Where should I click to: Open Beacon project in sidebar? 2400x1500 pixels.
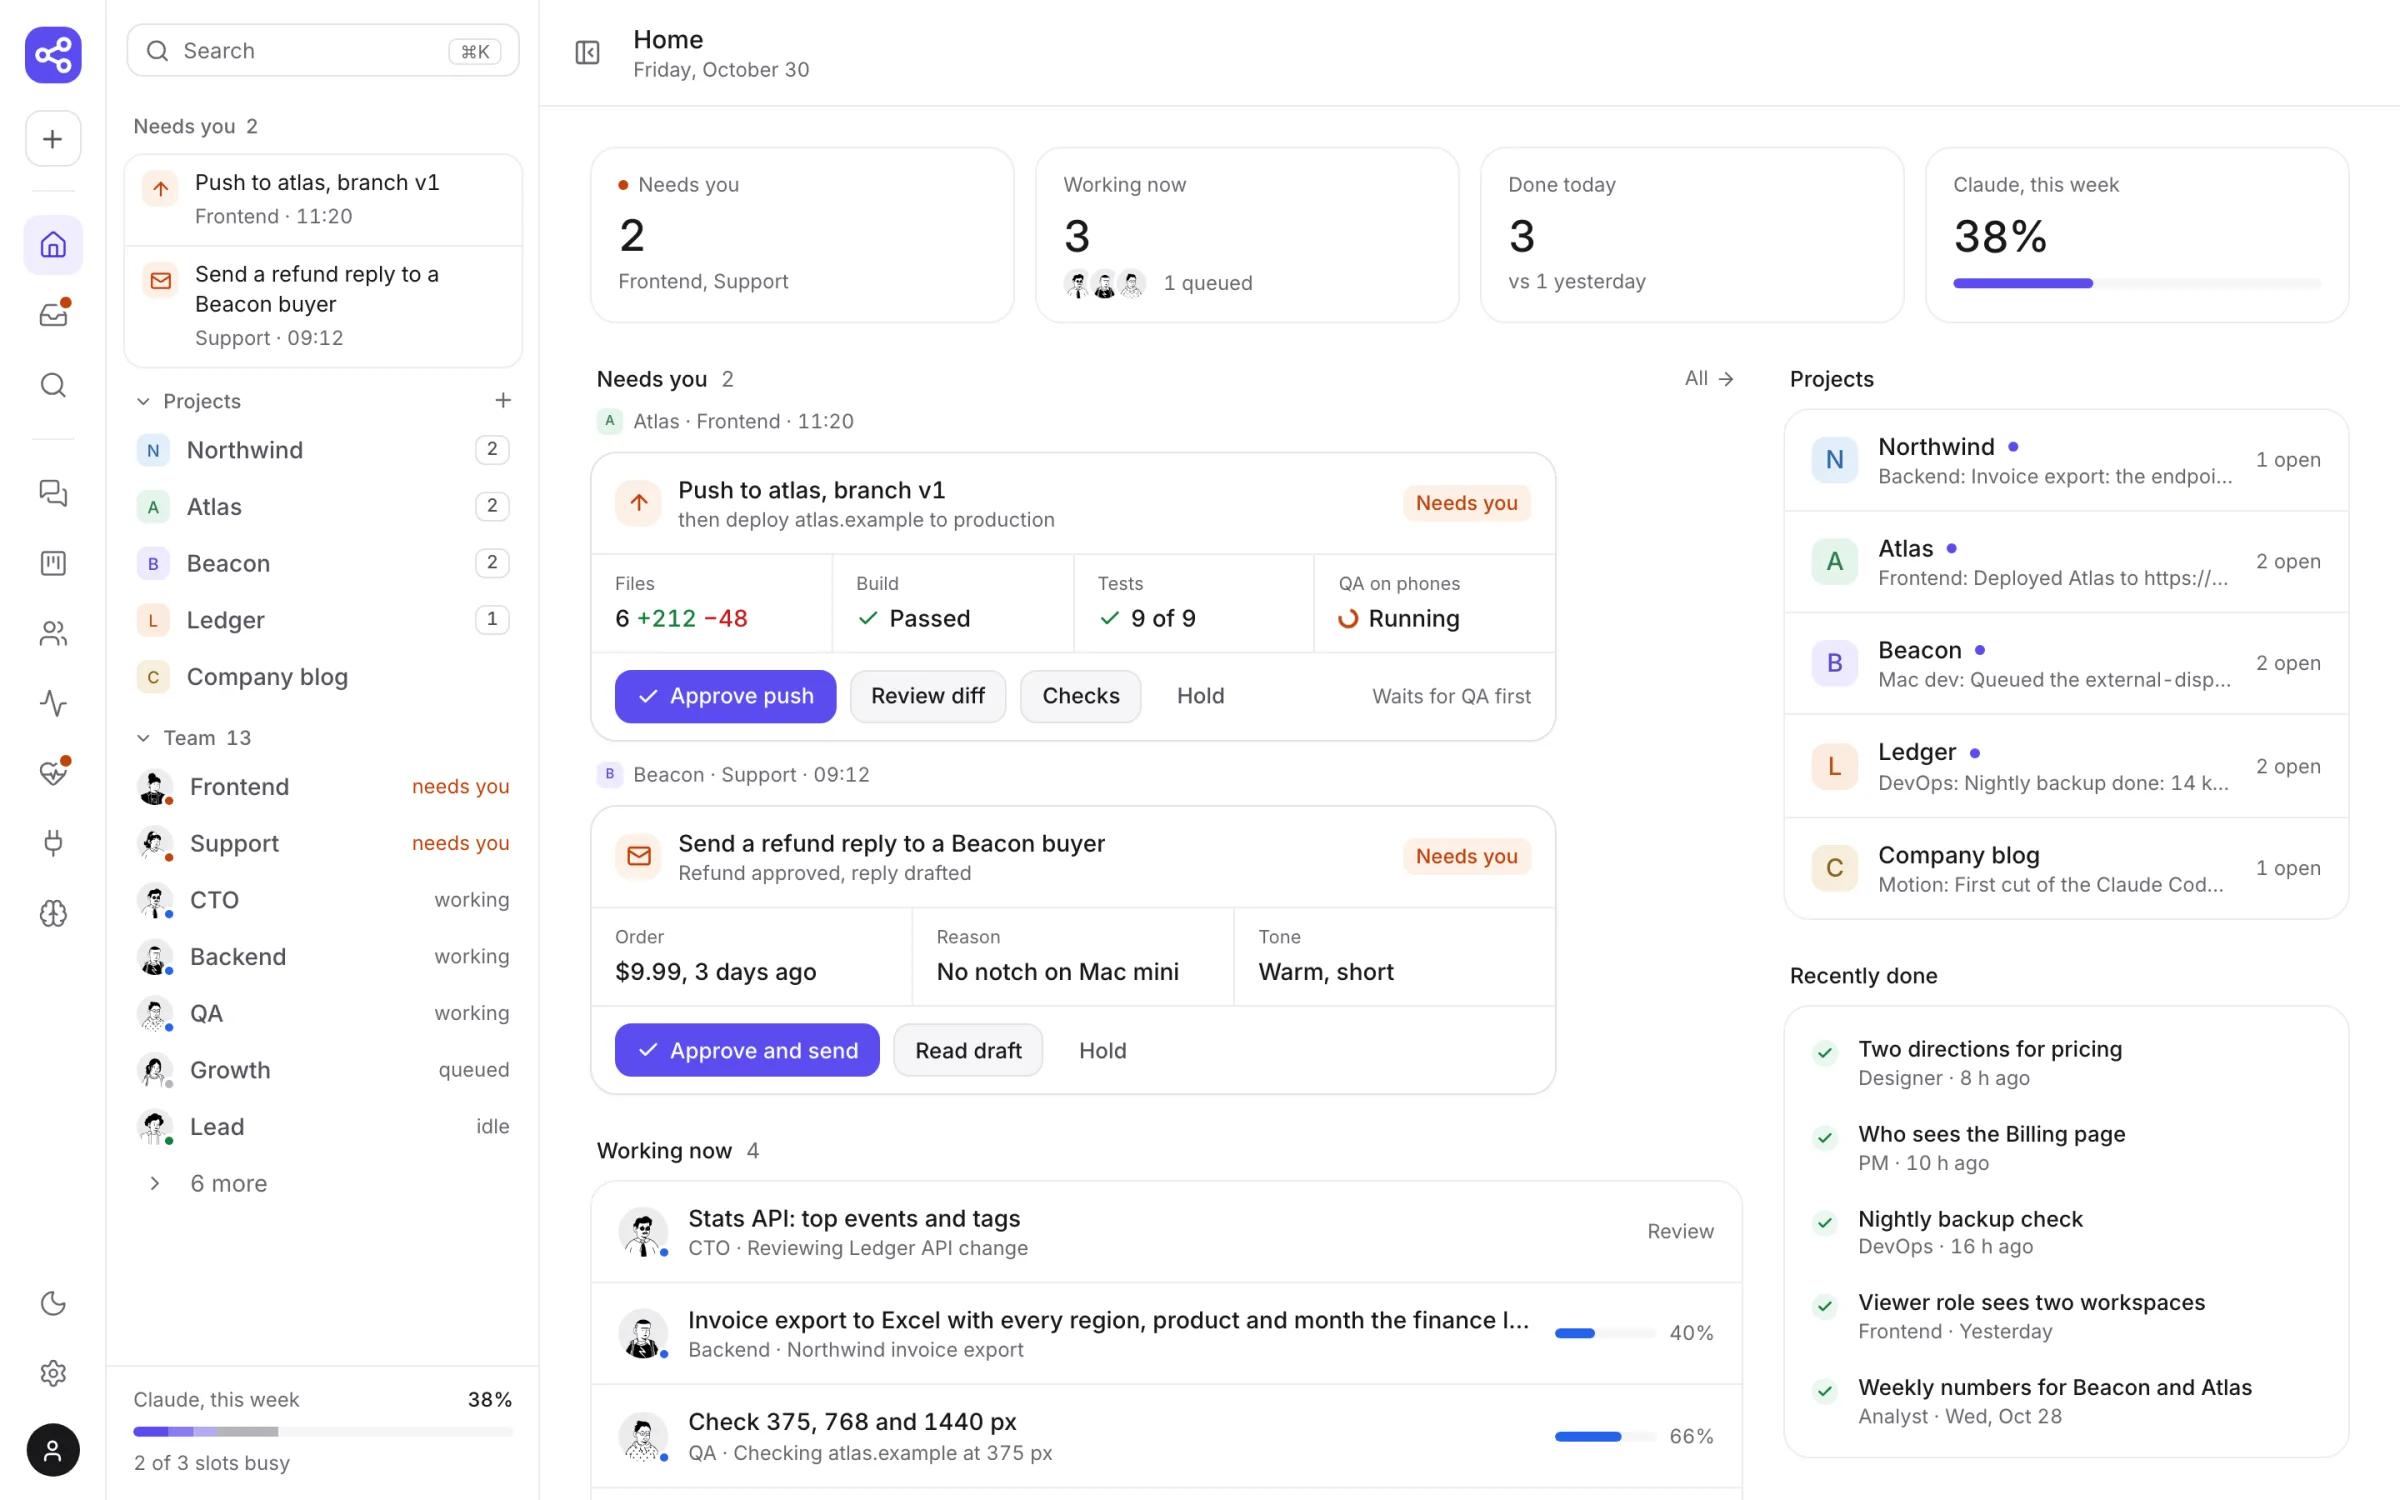click(323, 563)
